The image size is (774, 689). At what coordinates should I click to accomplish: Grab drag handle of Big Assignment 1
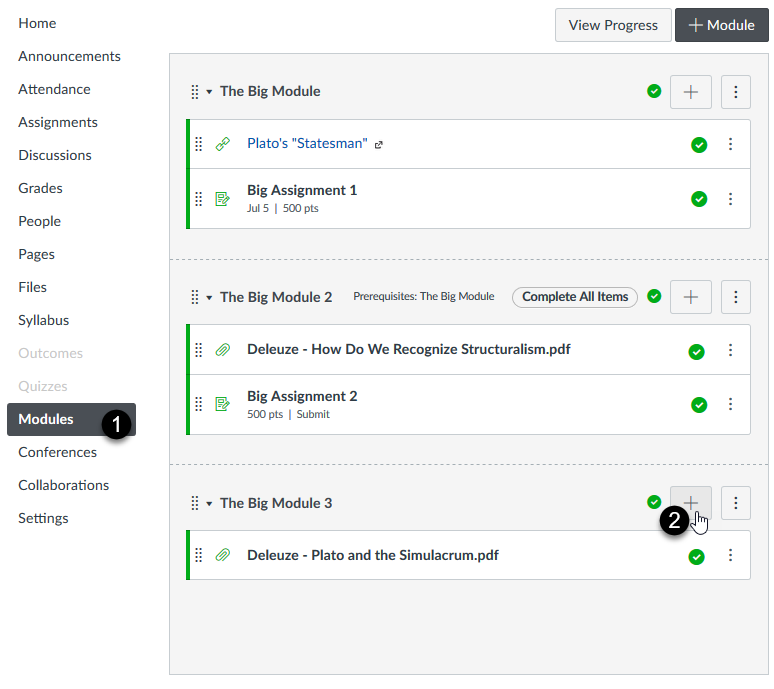click(x=198, y=199)
